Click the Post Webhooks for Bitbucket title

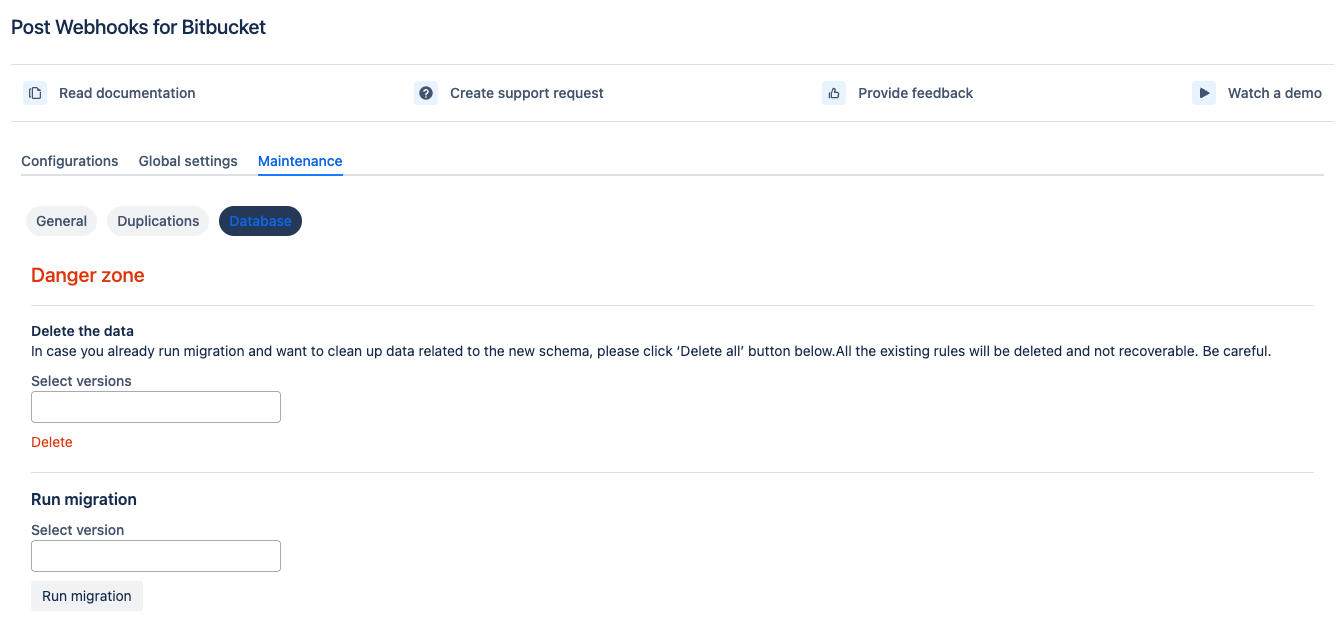(138, 27)
